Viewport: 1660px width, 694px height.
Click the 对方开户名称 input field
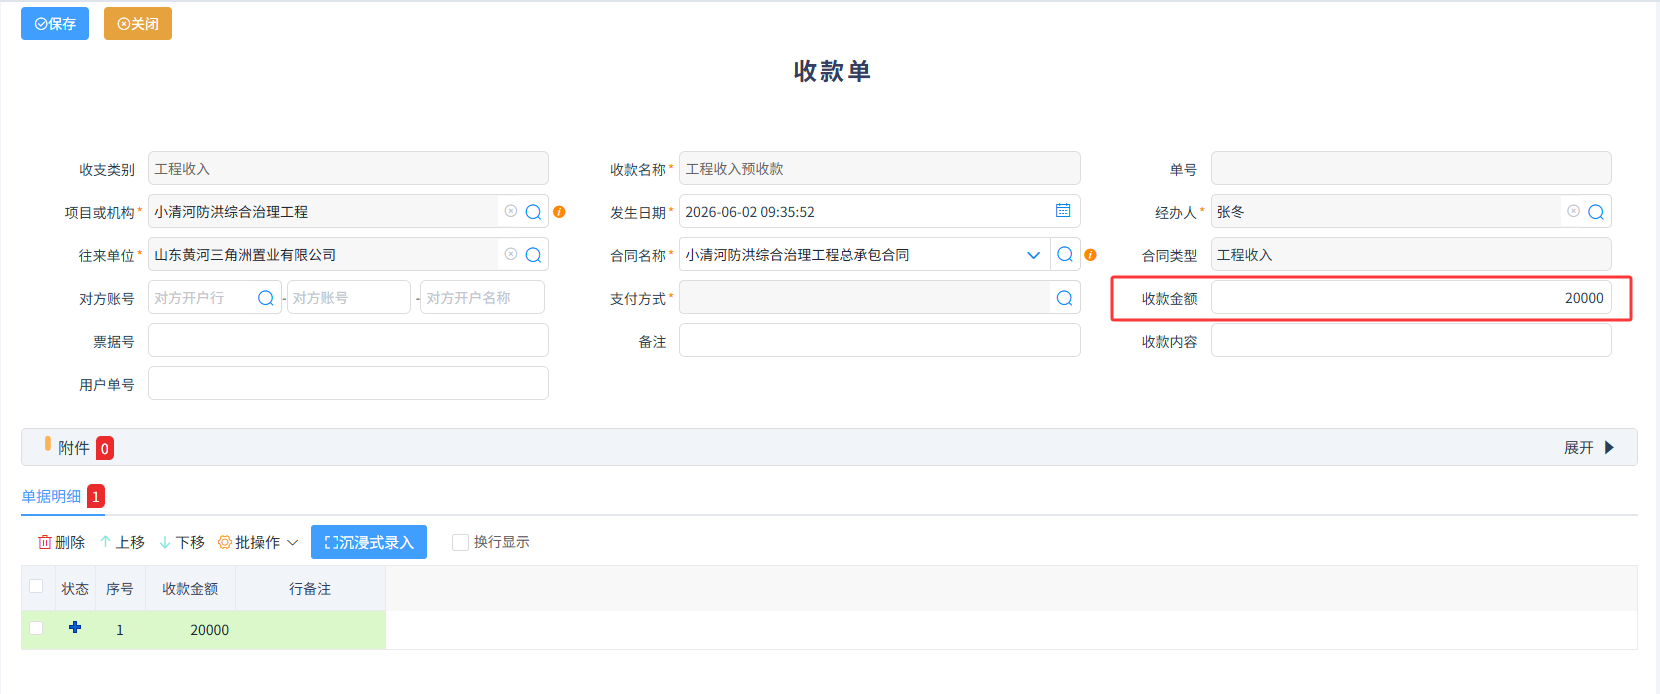483,297
